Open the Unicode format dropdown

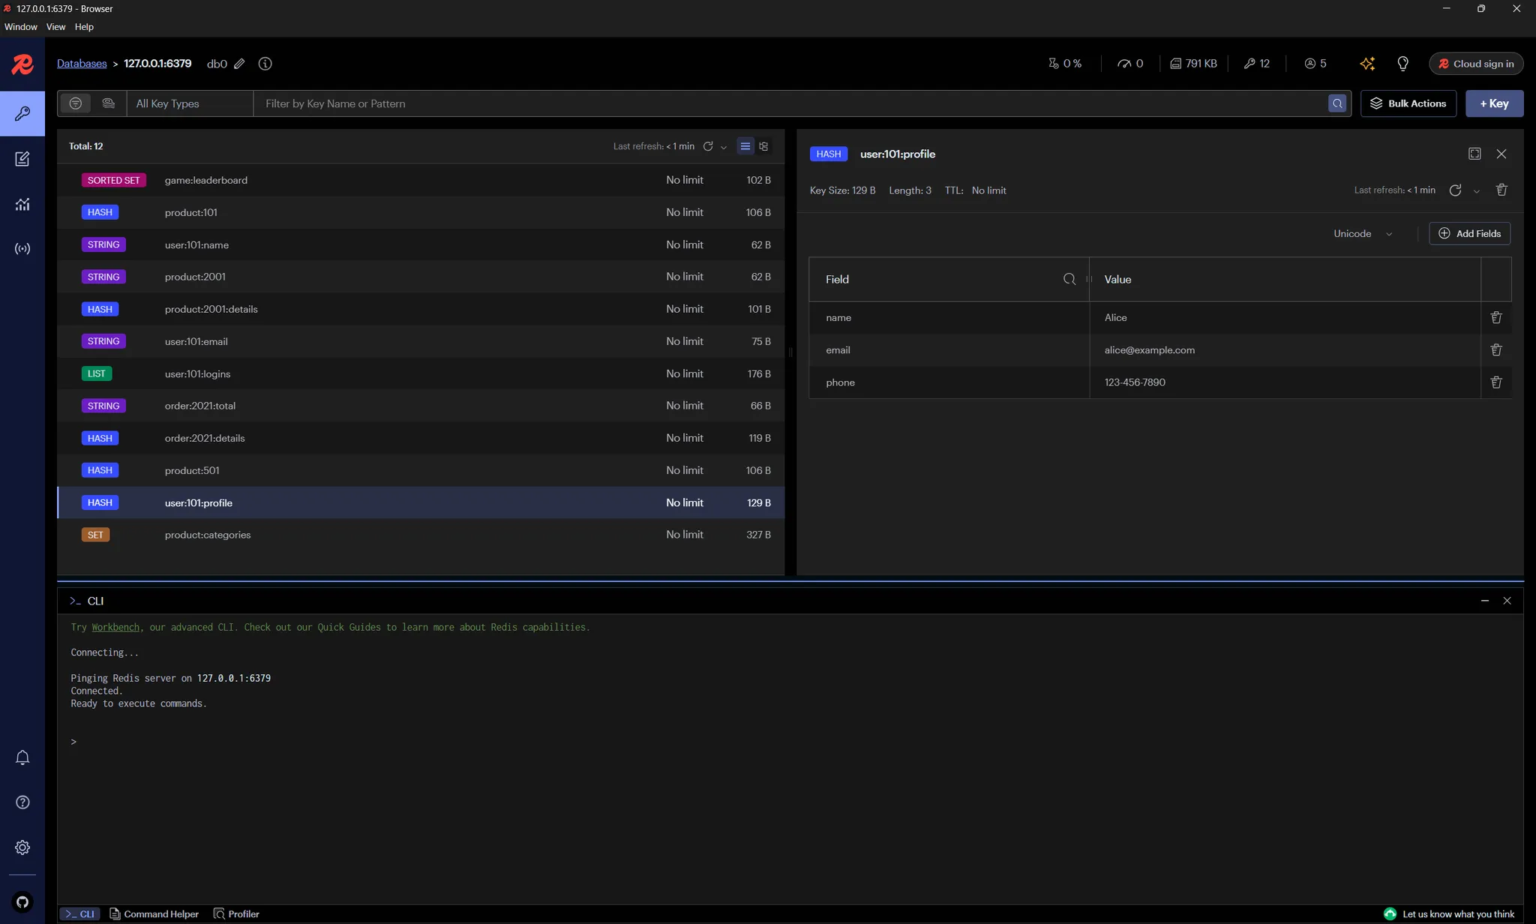click(1362, 233)
